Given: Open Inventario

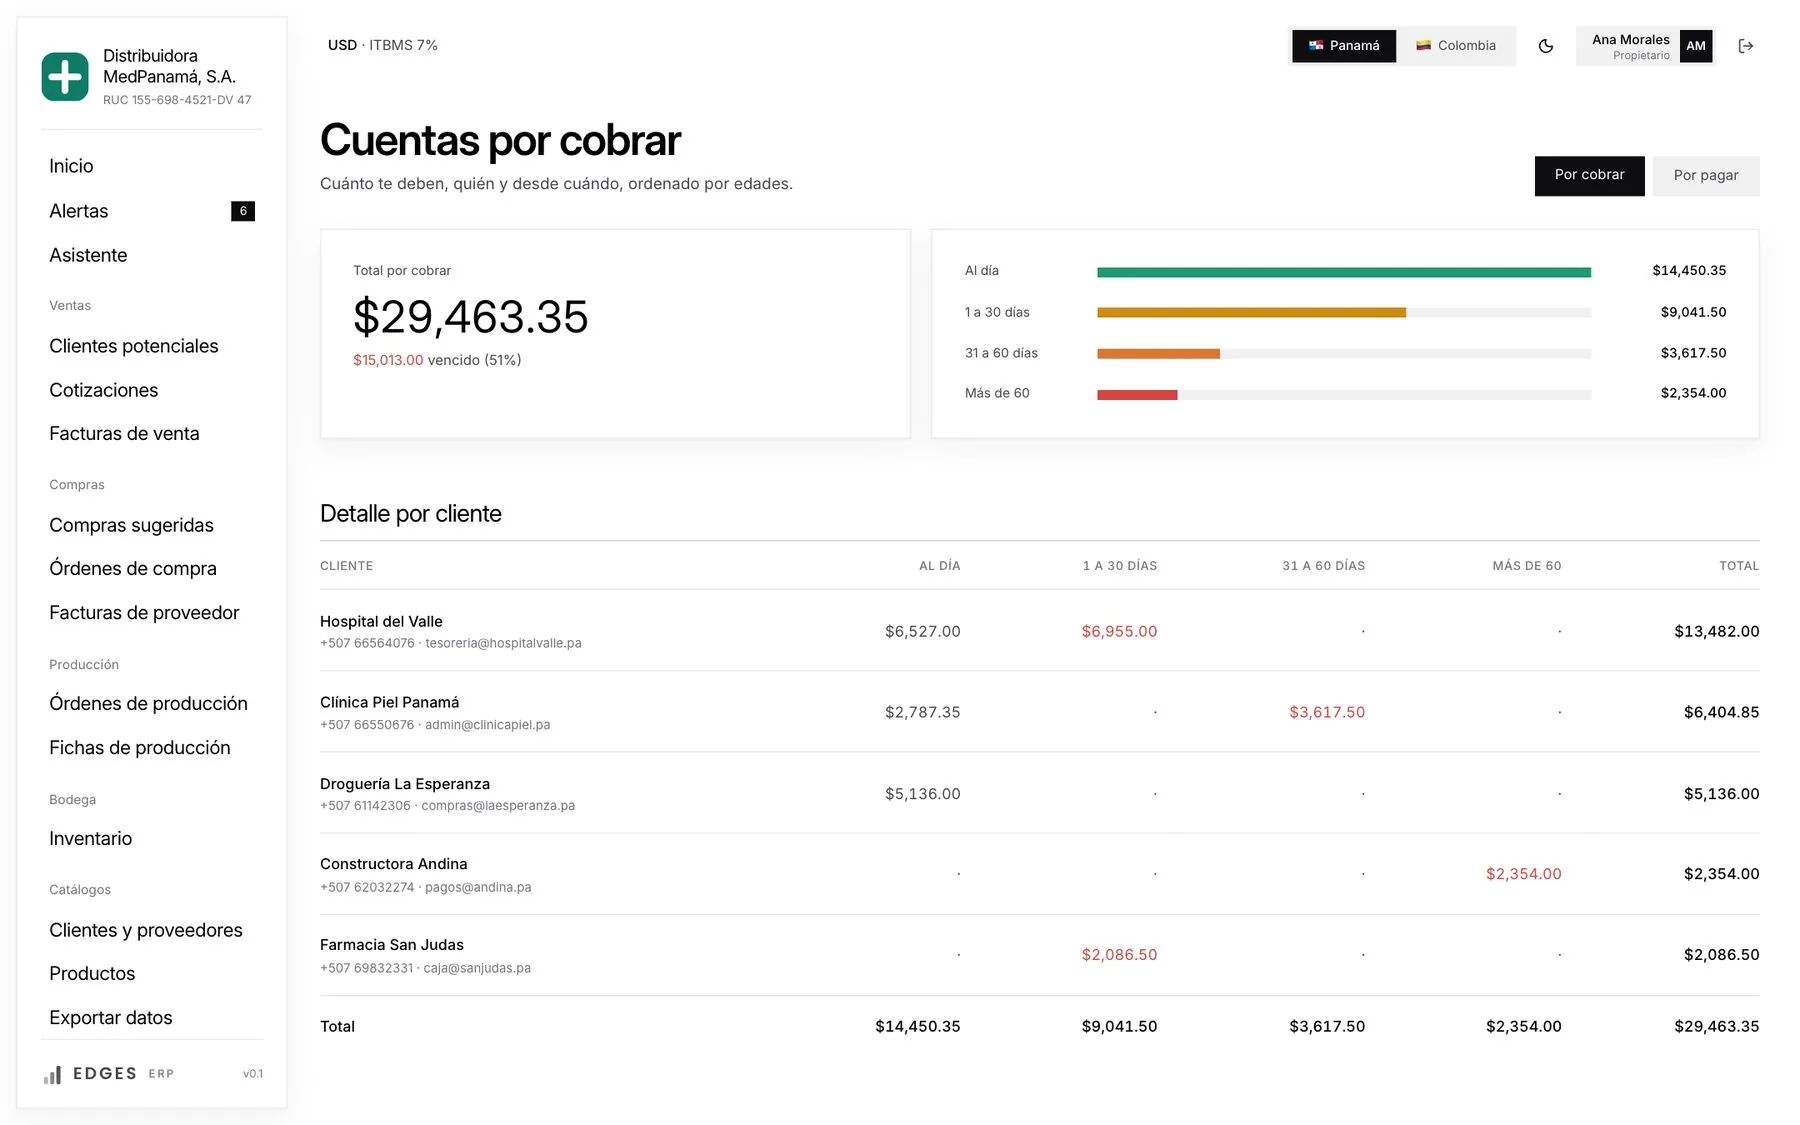Looking at the screenshot, I should click(90, 838).
